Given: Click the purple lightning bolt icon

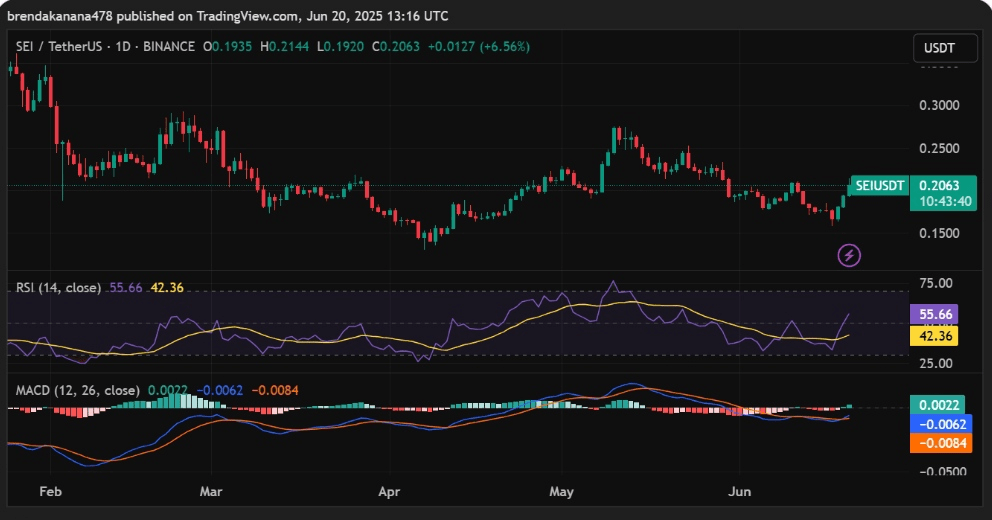Looking at the screenshot, I should (x=849, y=255).
